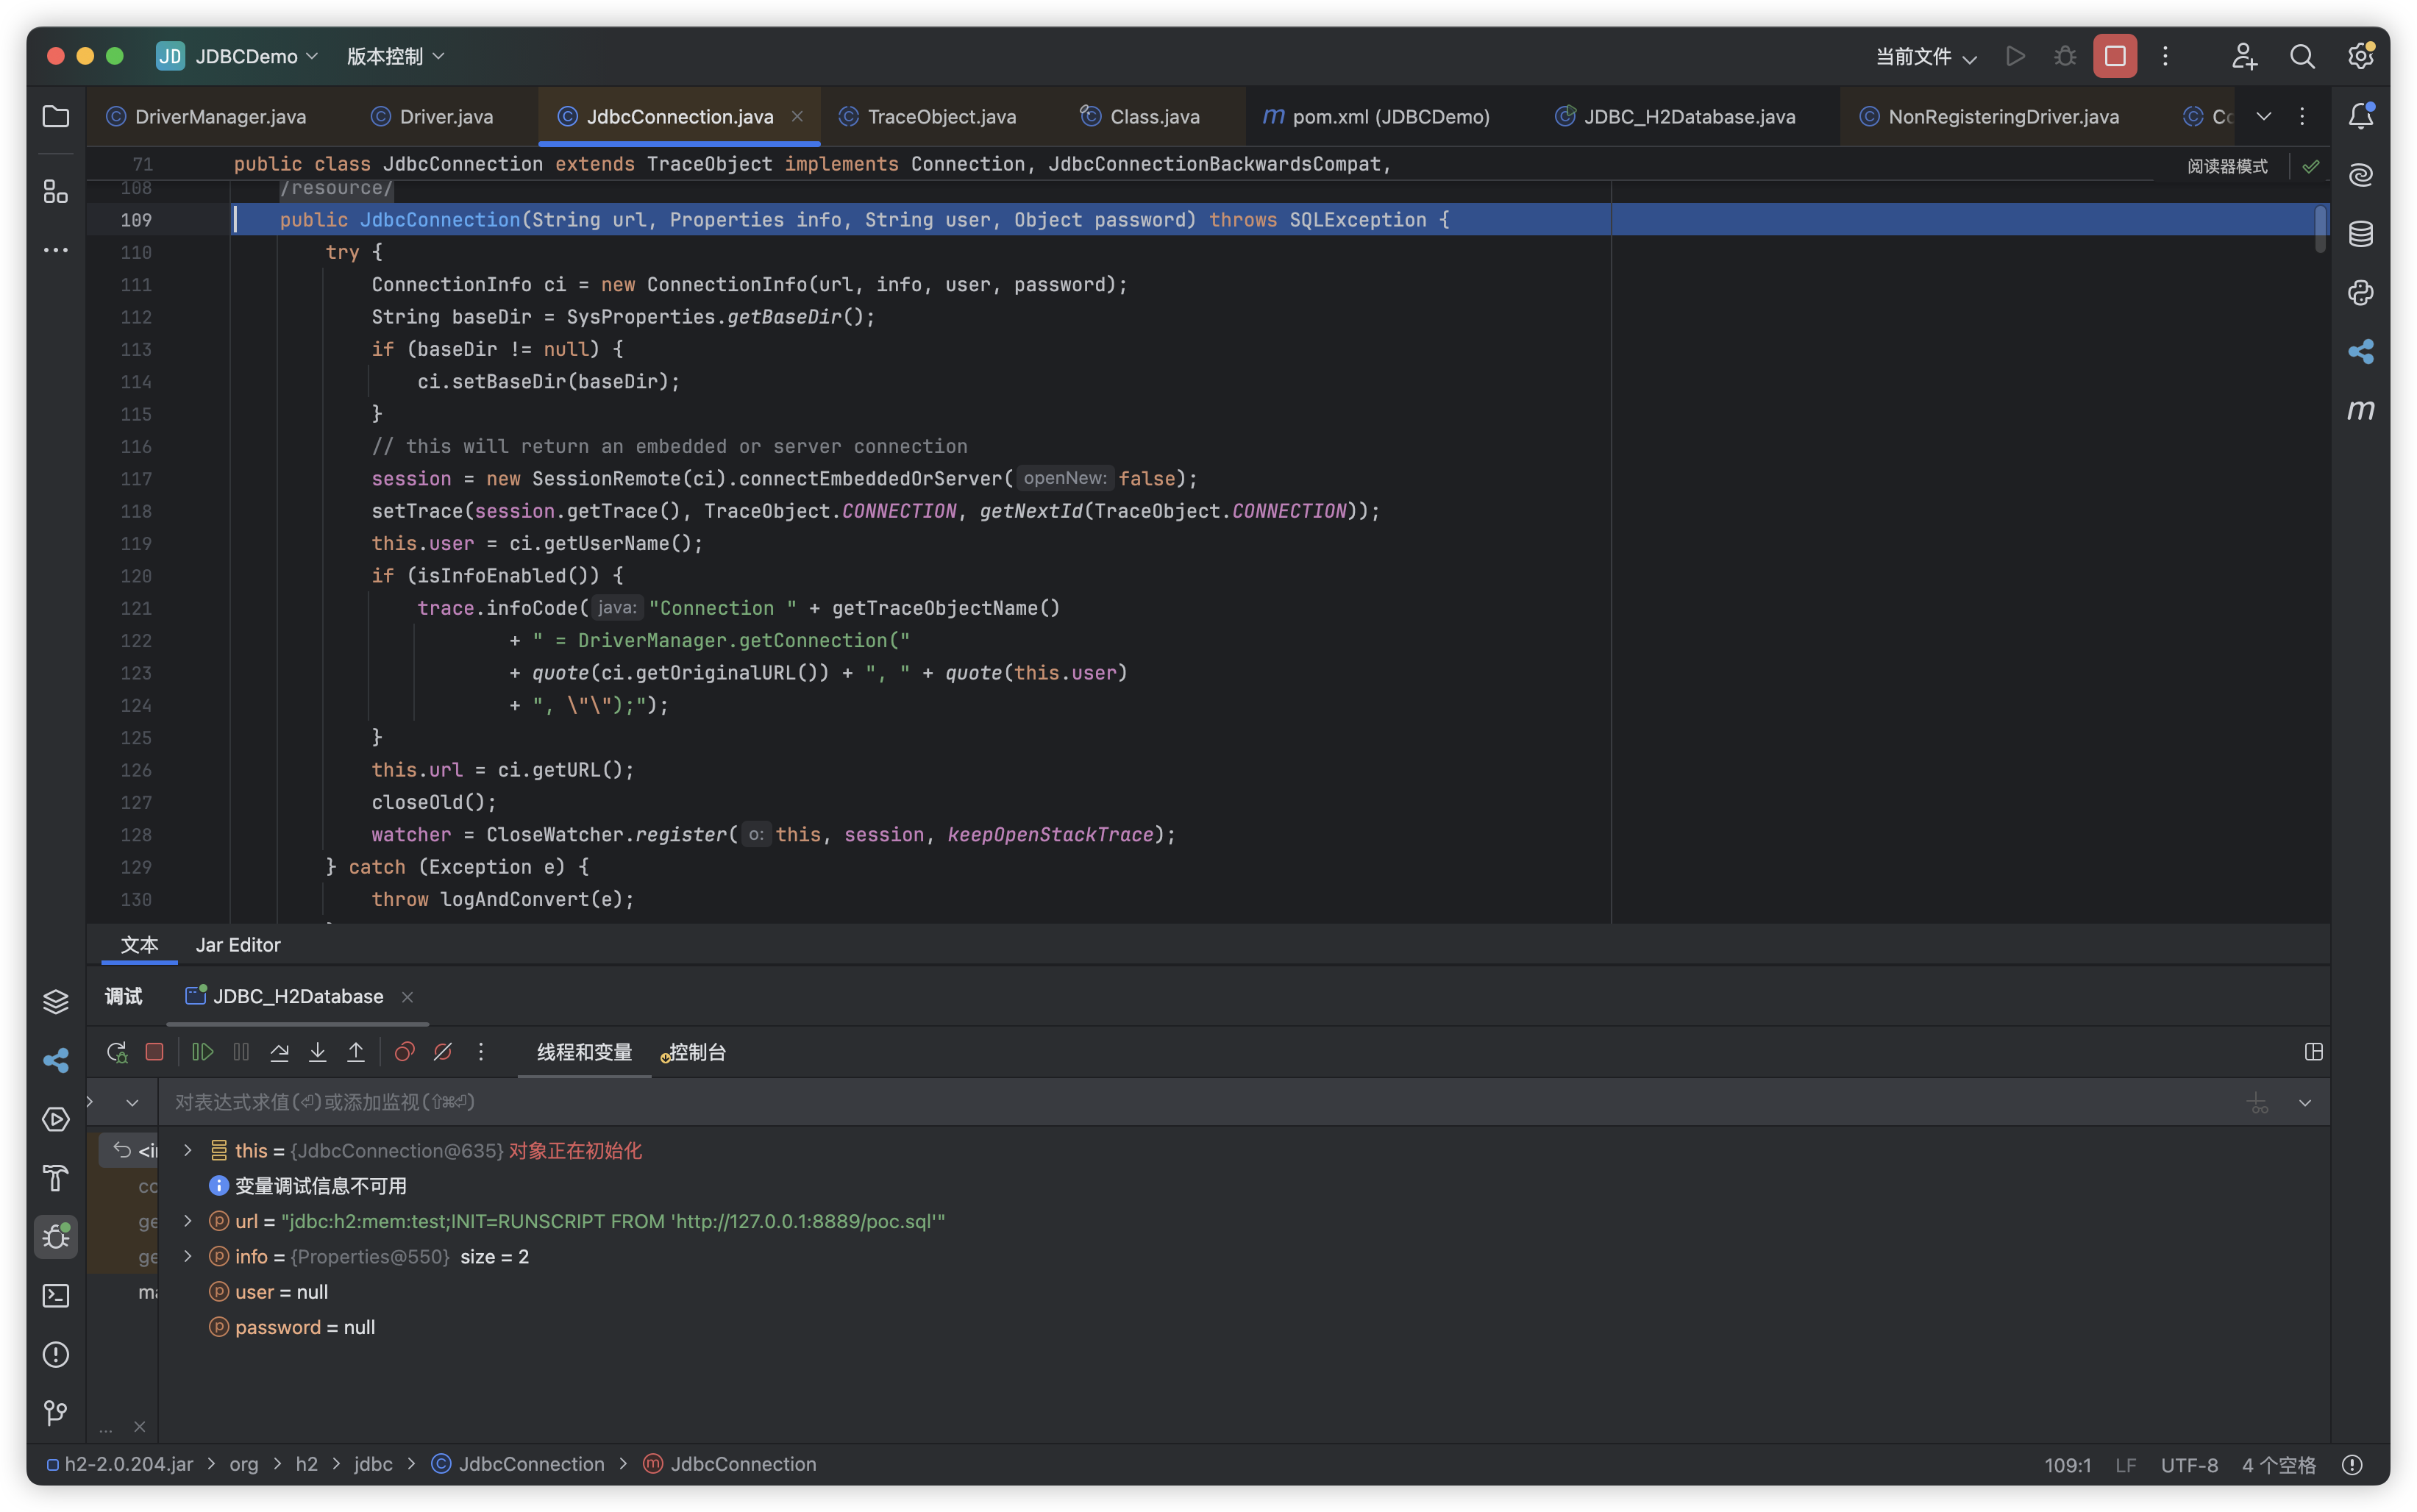Viewport: 2417px width, 1512px height.
Task: Click the editor vertical scrollbar thumb
Action: pyautogui.click(x=2321, y=229)
